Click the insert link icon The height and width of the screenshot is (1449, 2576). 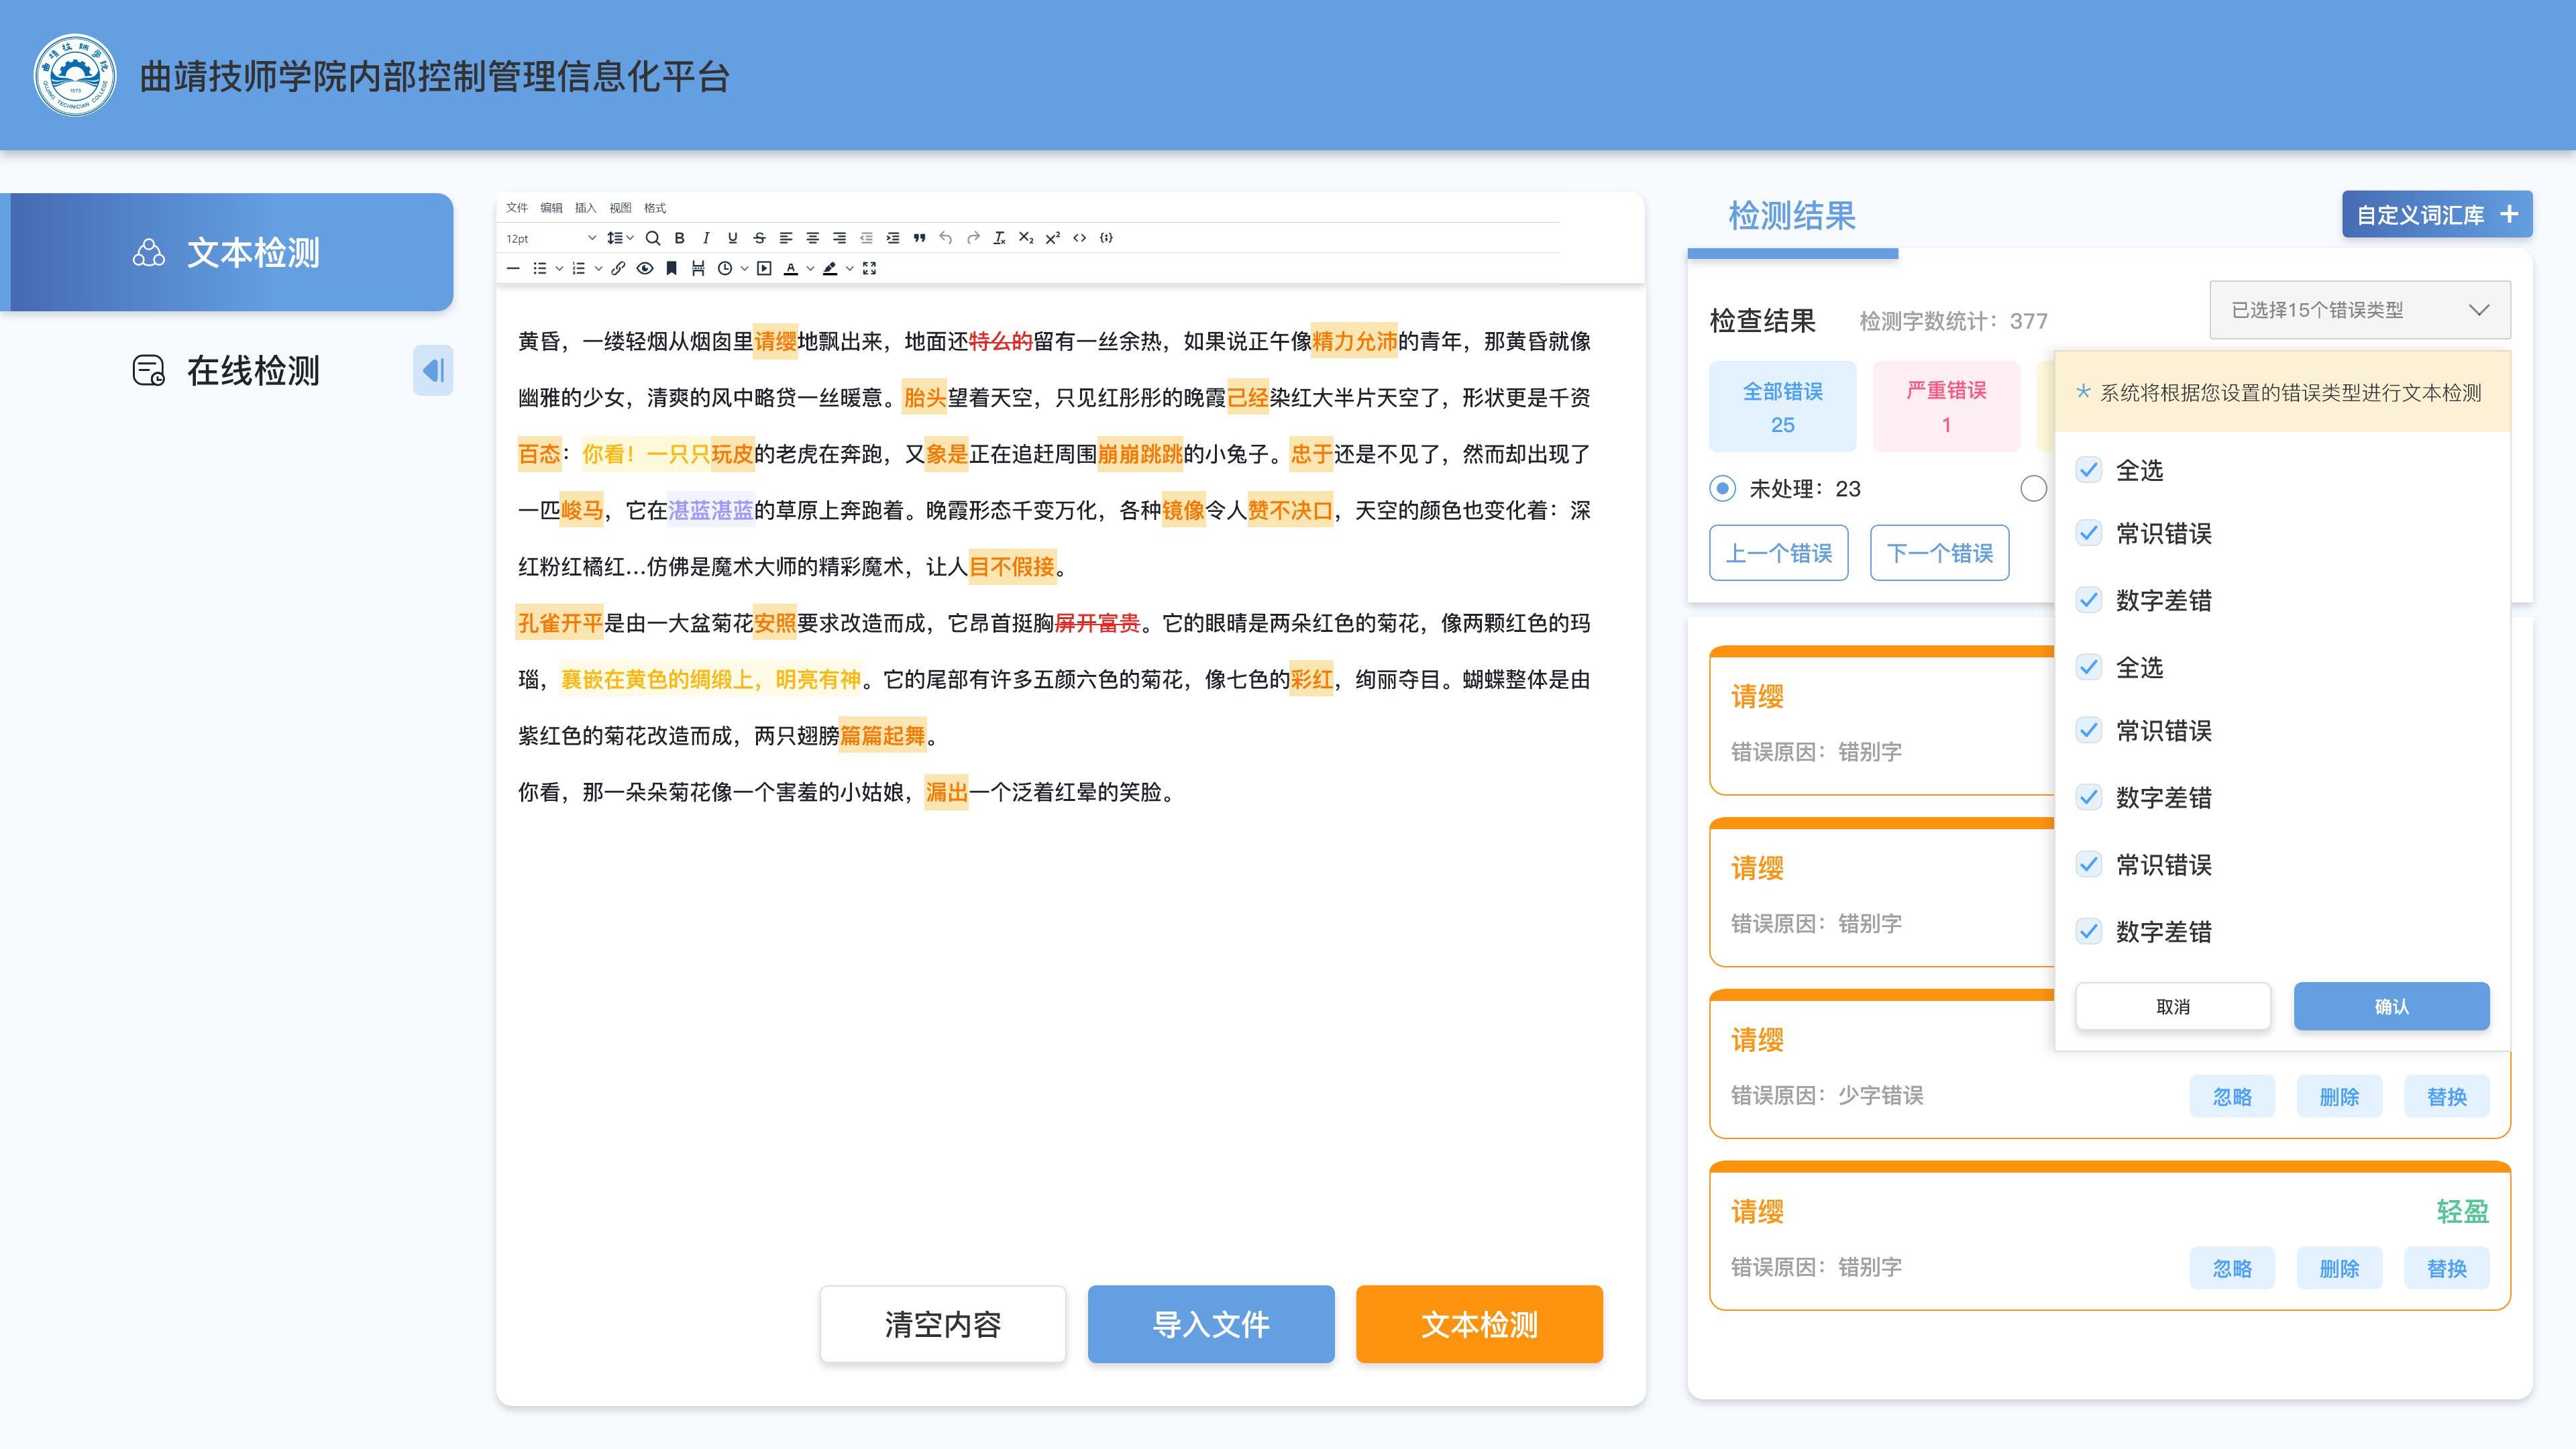tap(618, 268)
